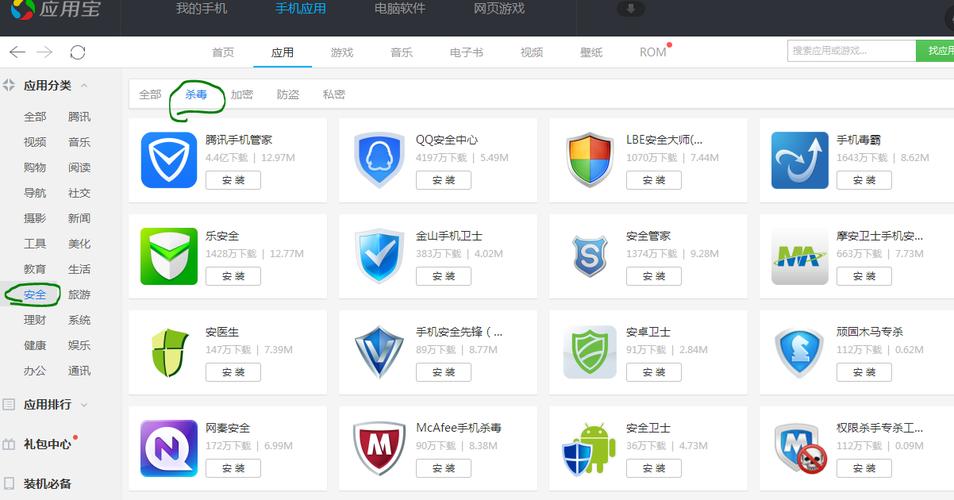Open the 安全管家 S shield icon
The image size is (954, 500).
pyautogui.click(x=590, y=256)
